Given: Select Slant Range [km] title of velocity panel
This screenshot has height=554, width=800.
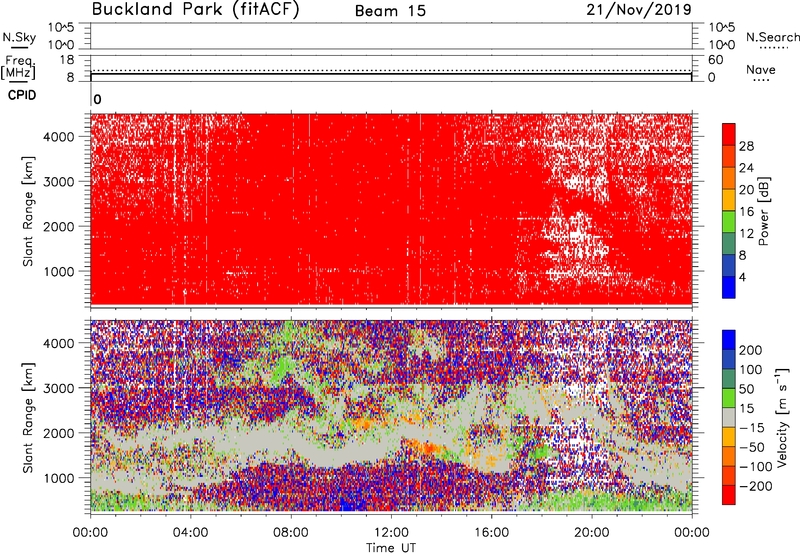Looking at the screenshot, I should (x=28, y=418).
